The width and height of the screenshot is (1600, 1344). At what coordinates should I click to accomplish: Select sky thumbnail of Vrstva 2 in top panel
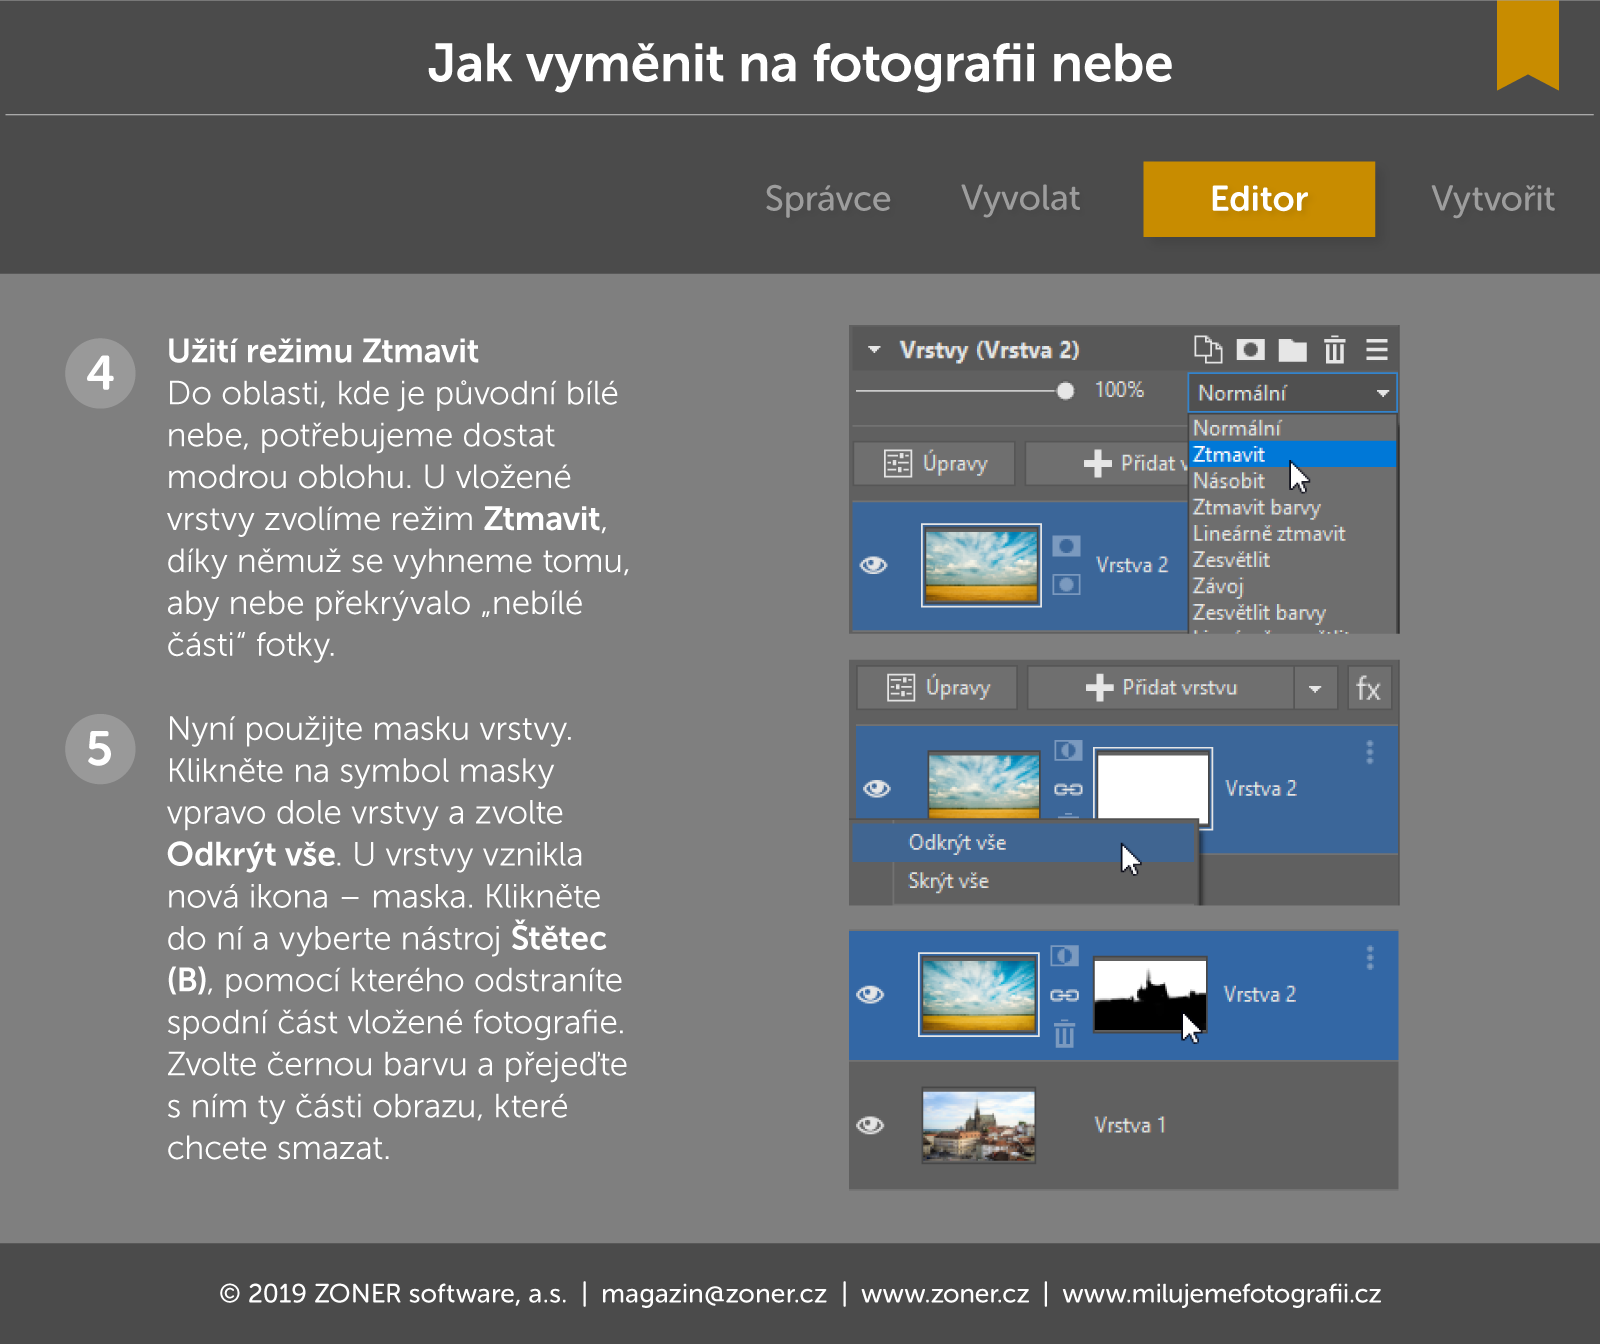click(x=981, y=565)
